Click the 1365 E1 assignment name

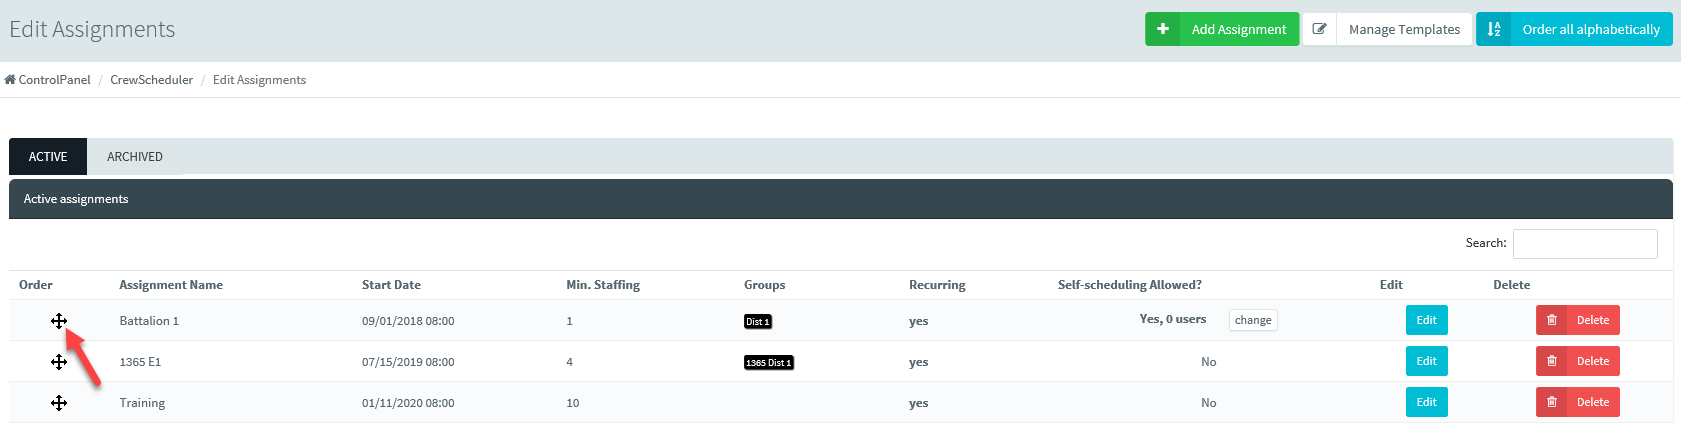(140, 362)
